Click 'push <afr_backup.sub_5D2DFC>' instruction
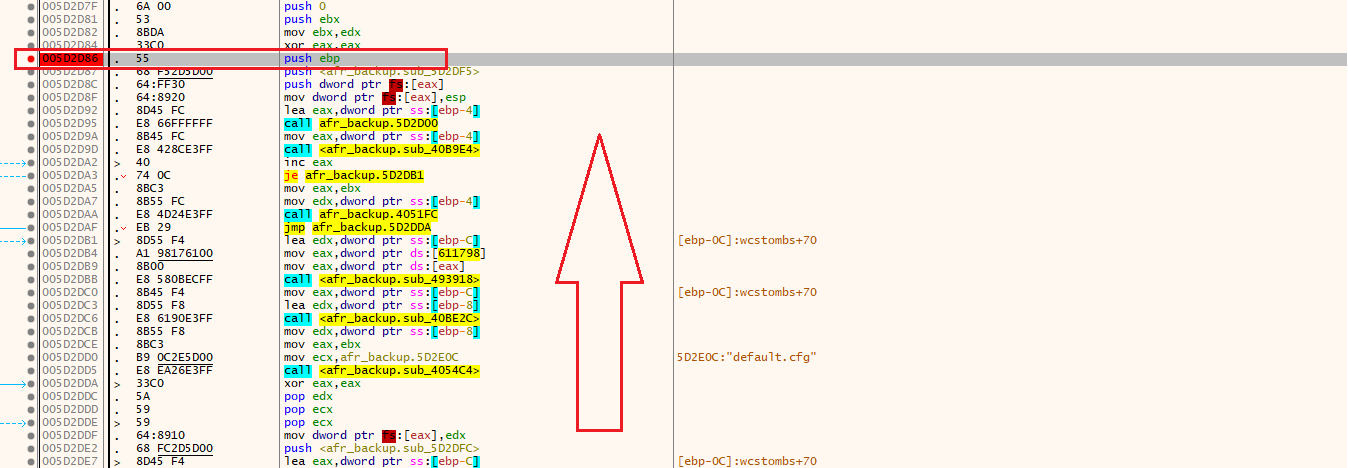This screenshot has height=468, width=1348. pos(382,448)
